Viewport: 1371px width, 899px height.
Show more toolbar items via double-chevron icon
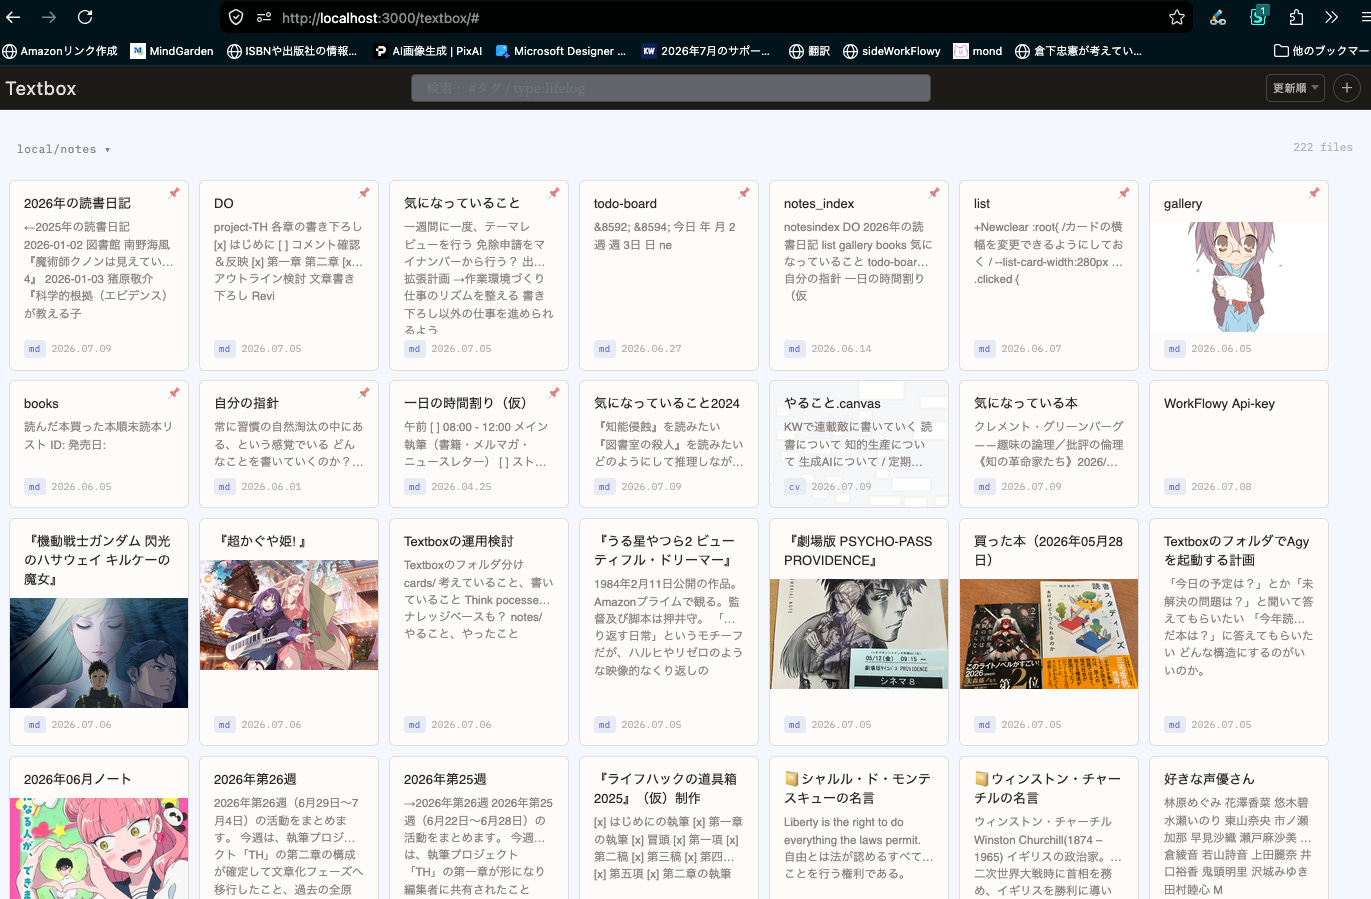[1331, 17]
